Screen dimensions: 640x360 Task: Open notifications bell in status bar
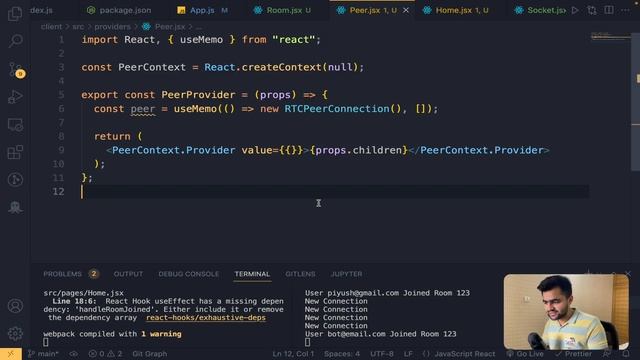626,354
